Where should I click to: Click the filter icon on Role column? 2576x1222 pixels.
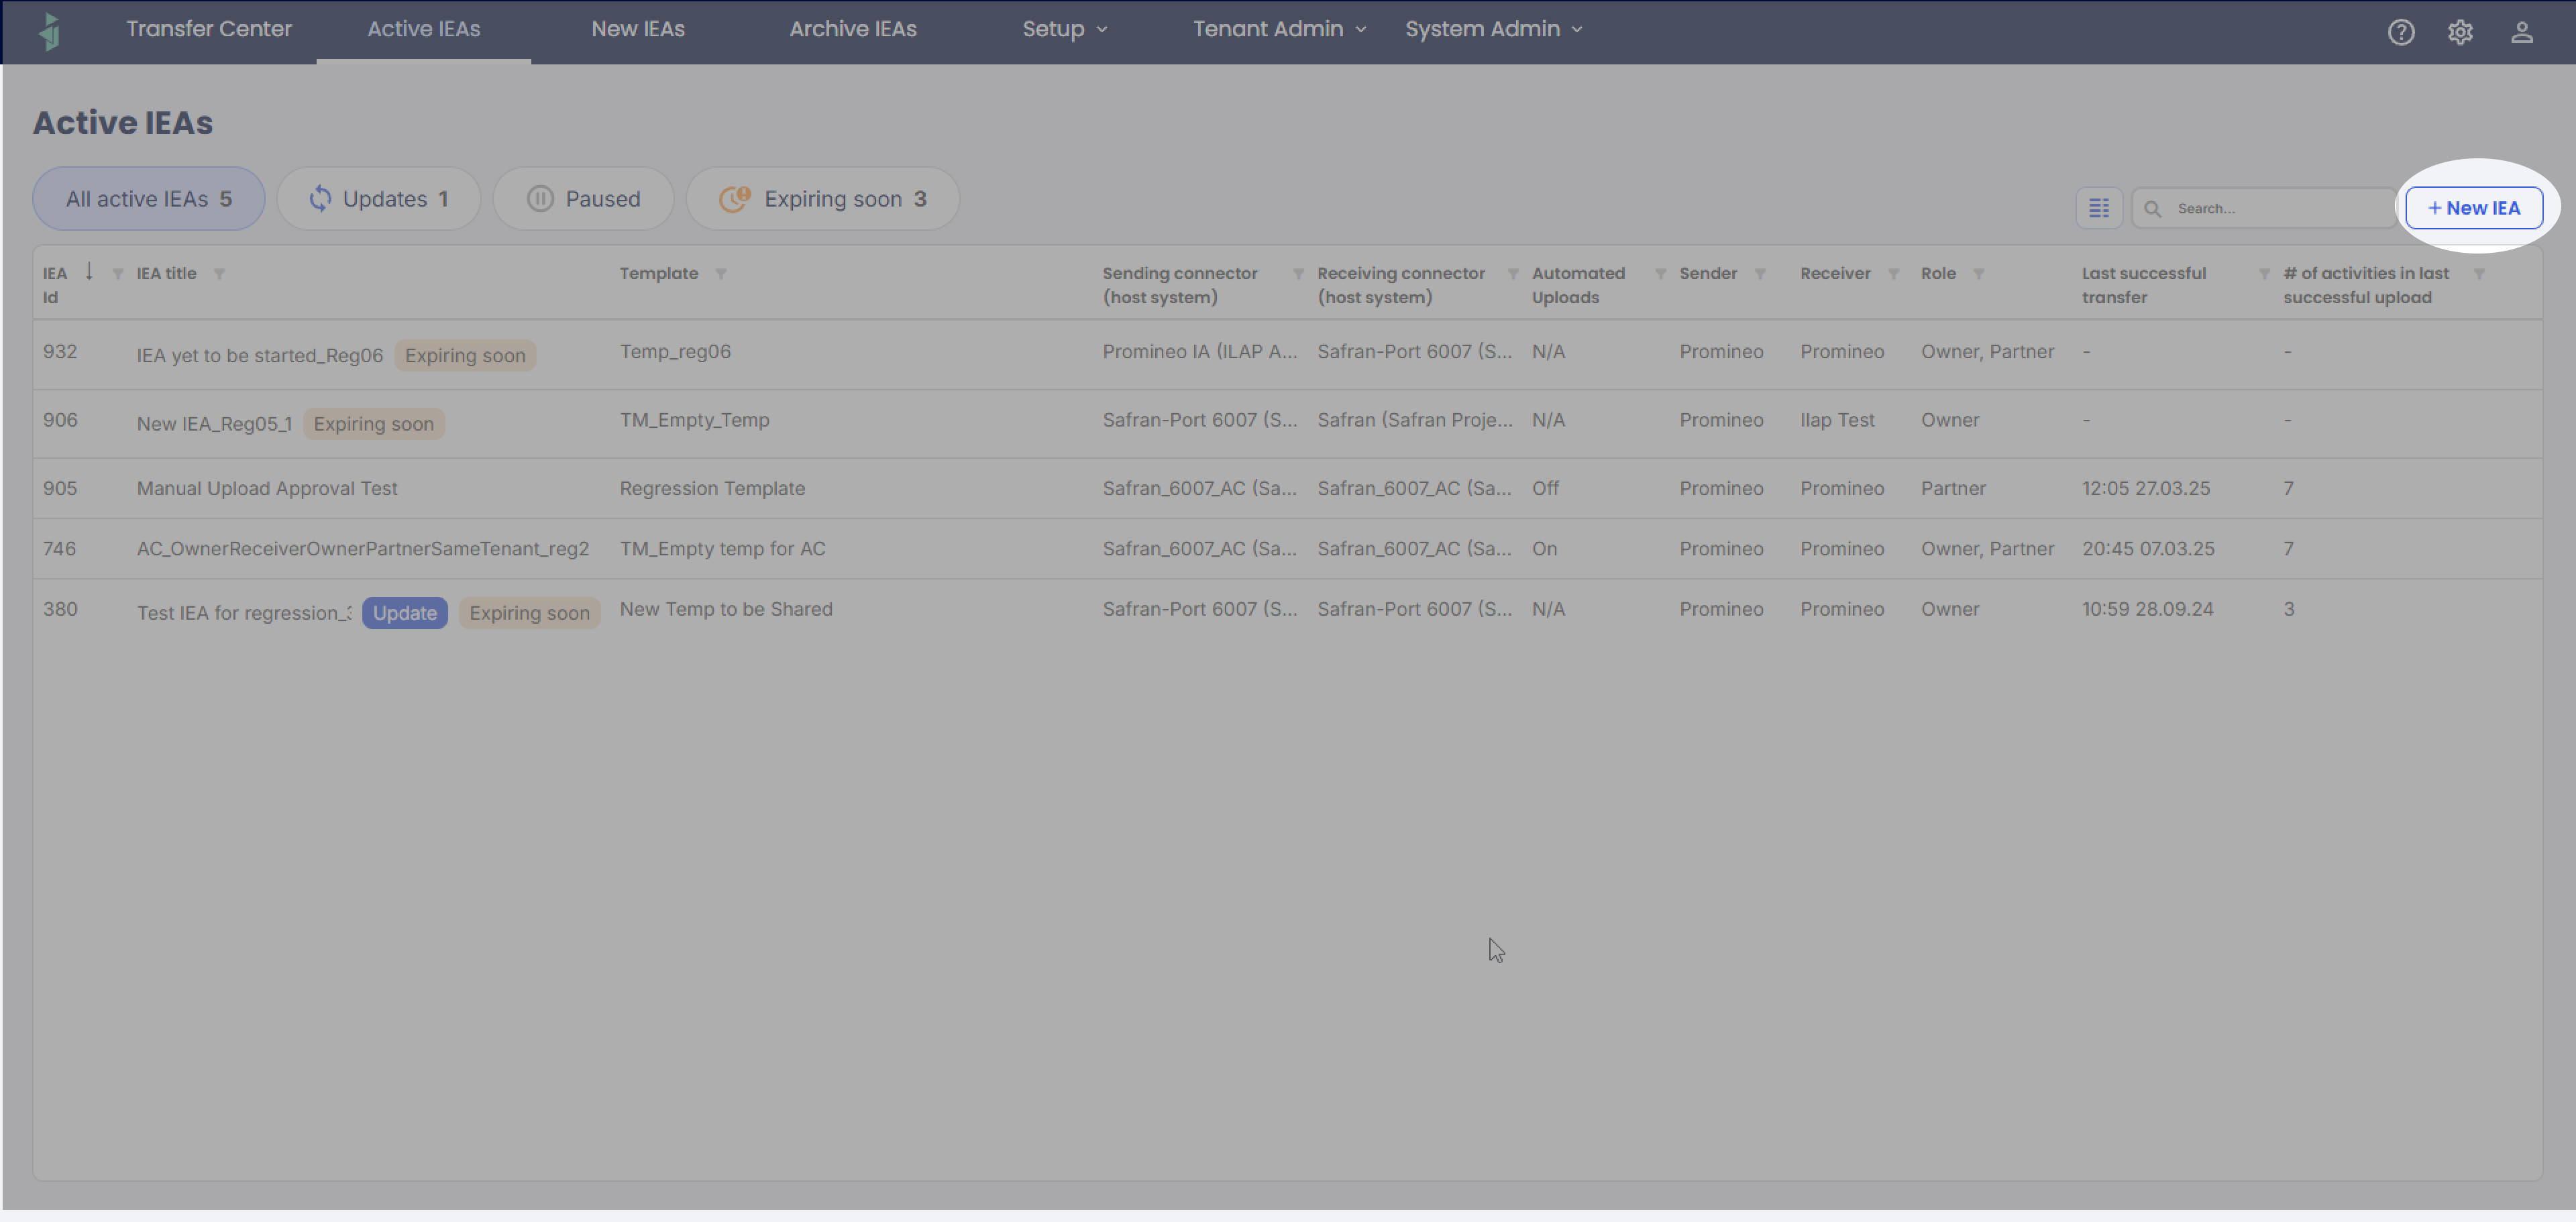coord(1978,274)
